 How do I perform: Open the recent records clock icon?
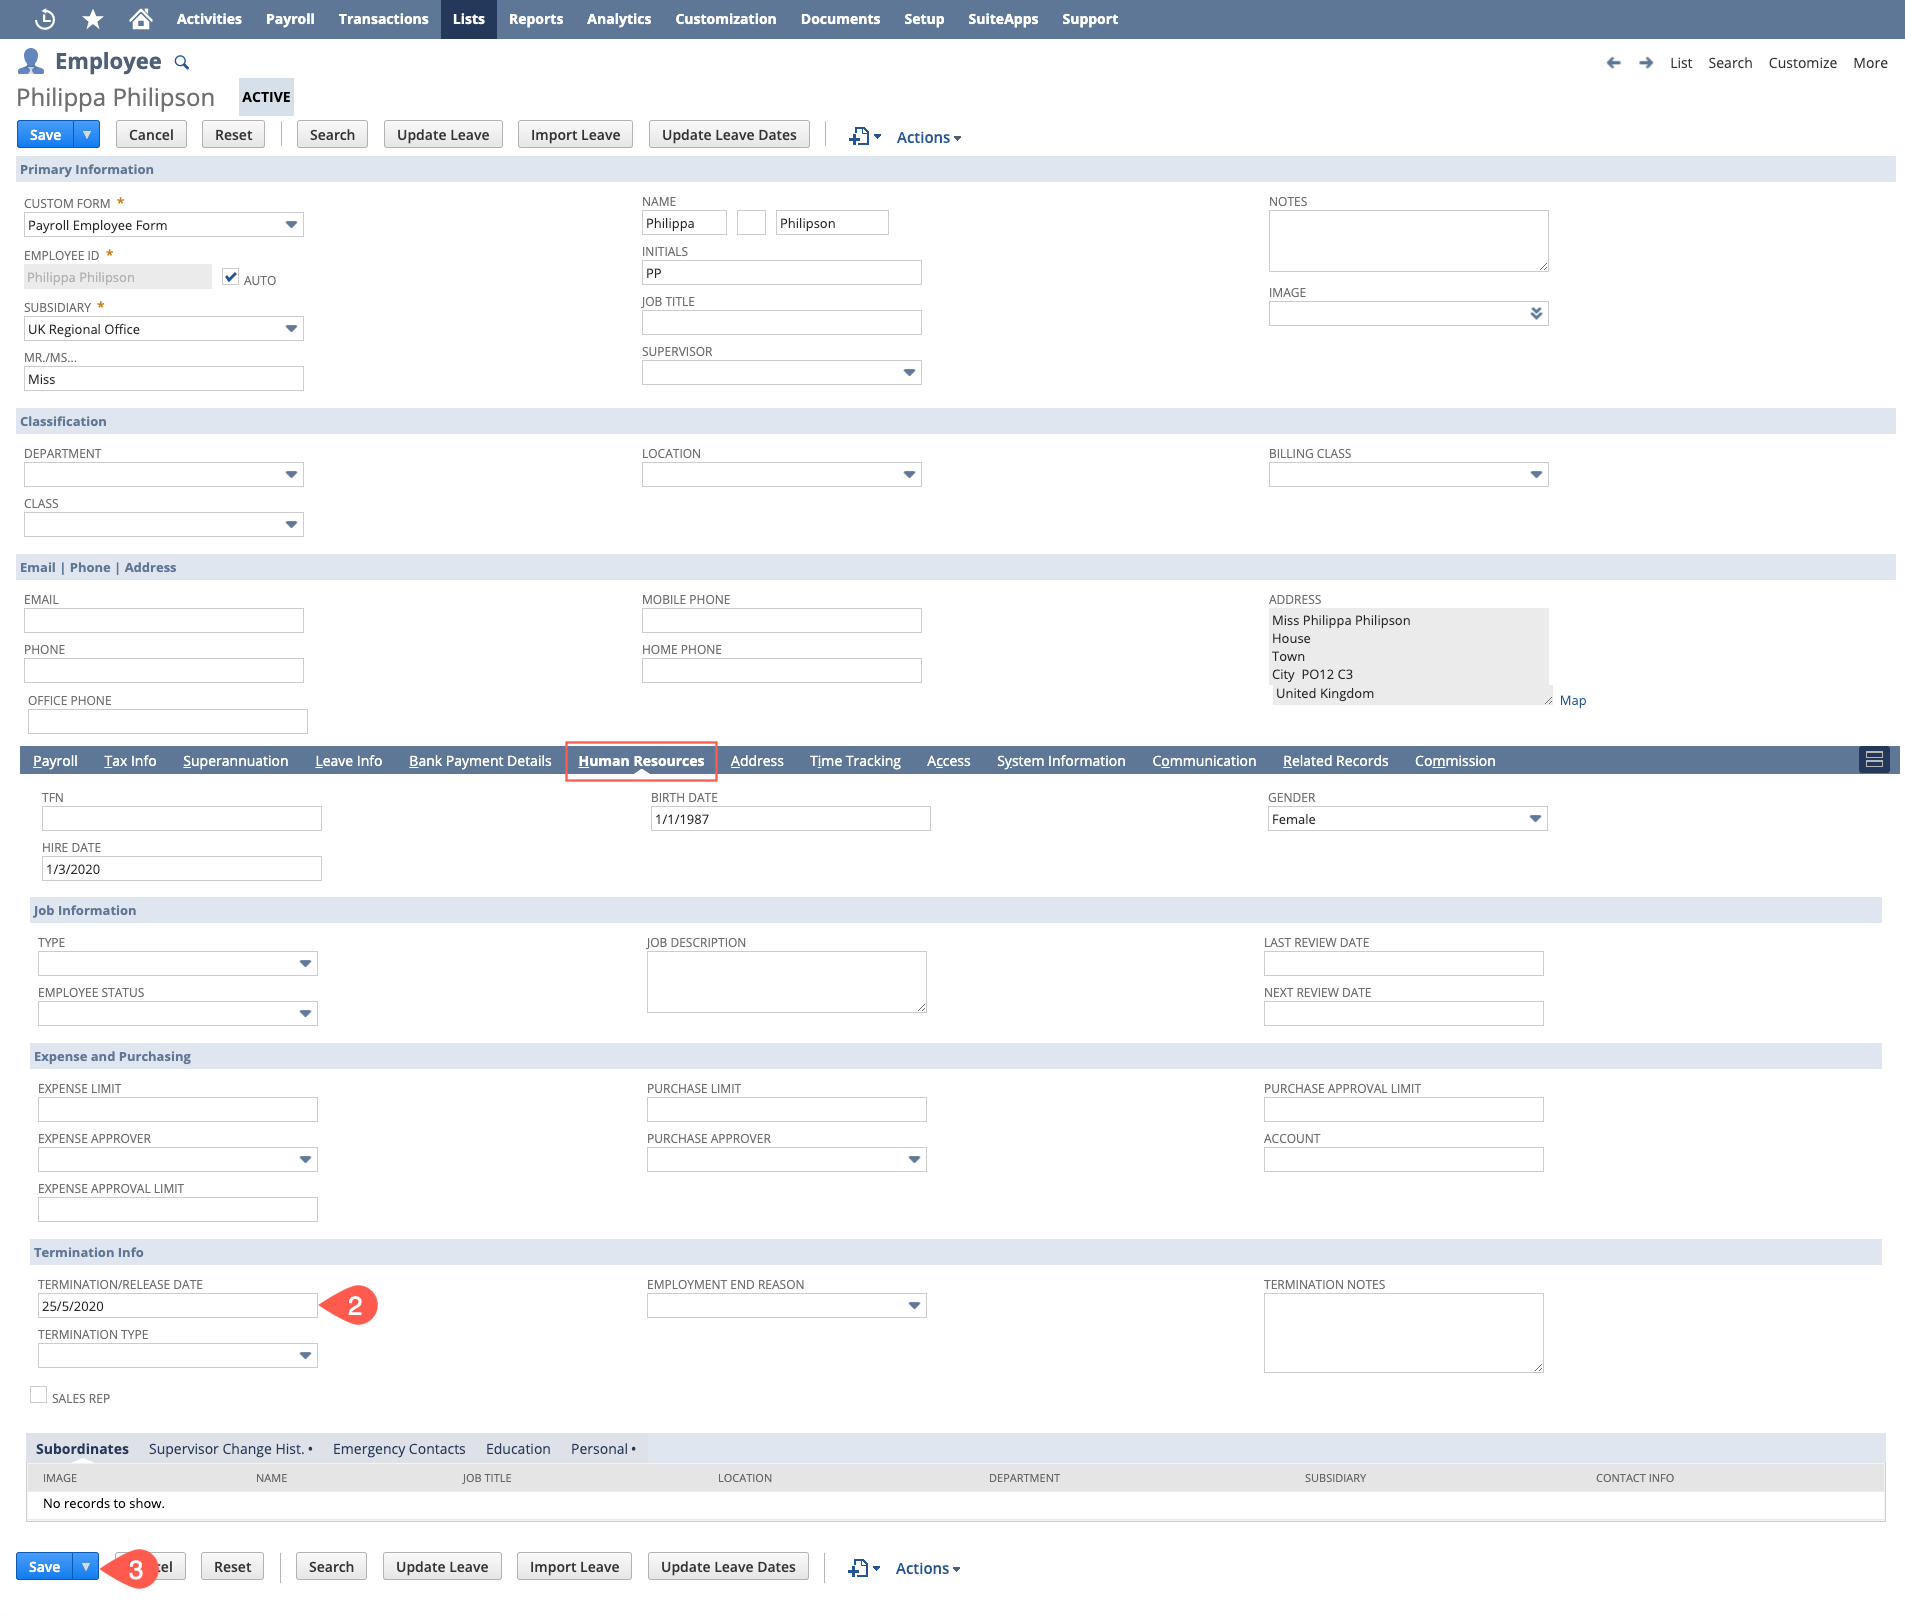(45, 18)
